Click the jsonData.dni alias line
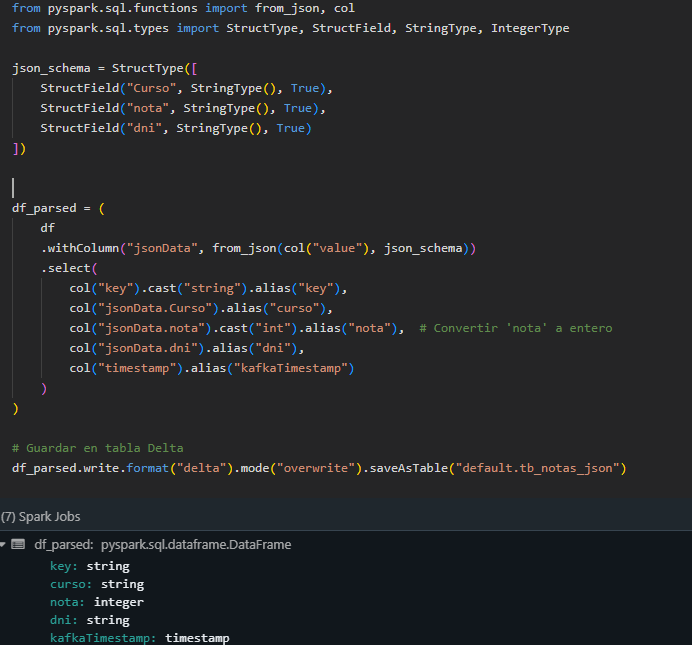This screenshot has width=692, height=645. click(187, 349)
